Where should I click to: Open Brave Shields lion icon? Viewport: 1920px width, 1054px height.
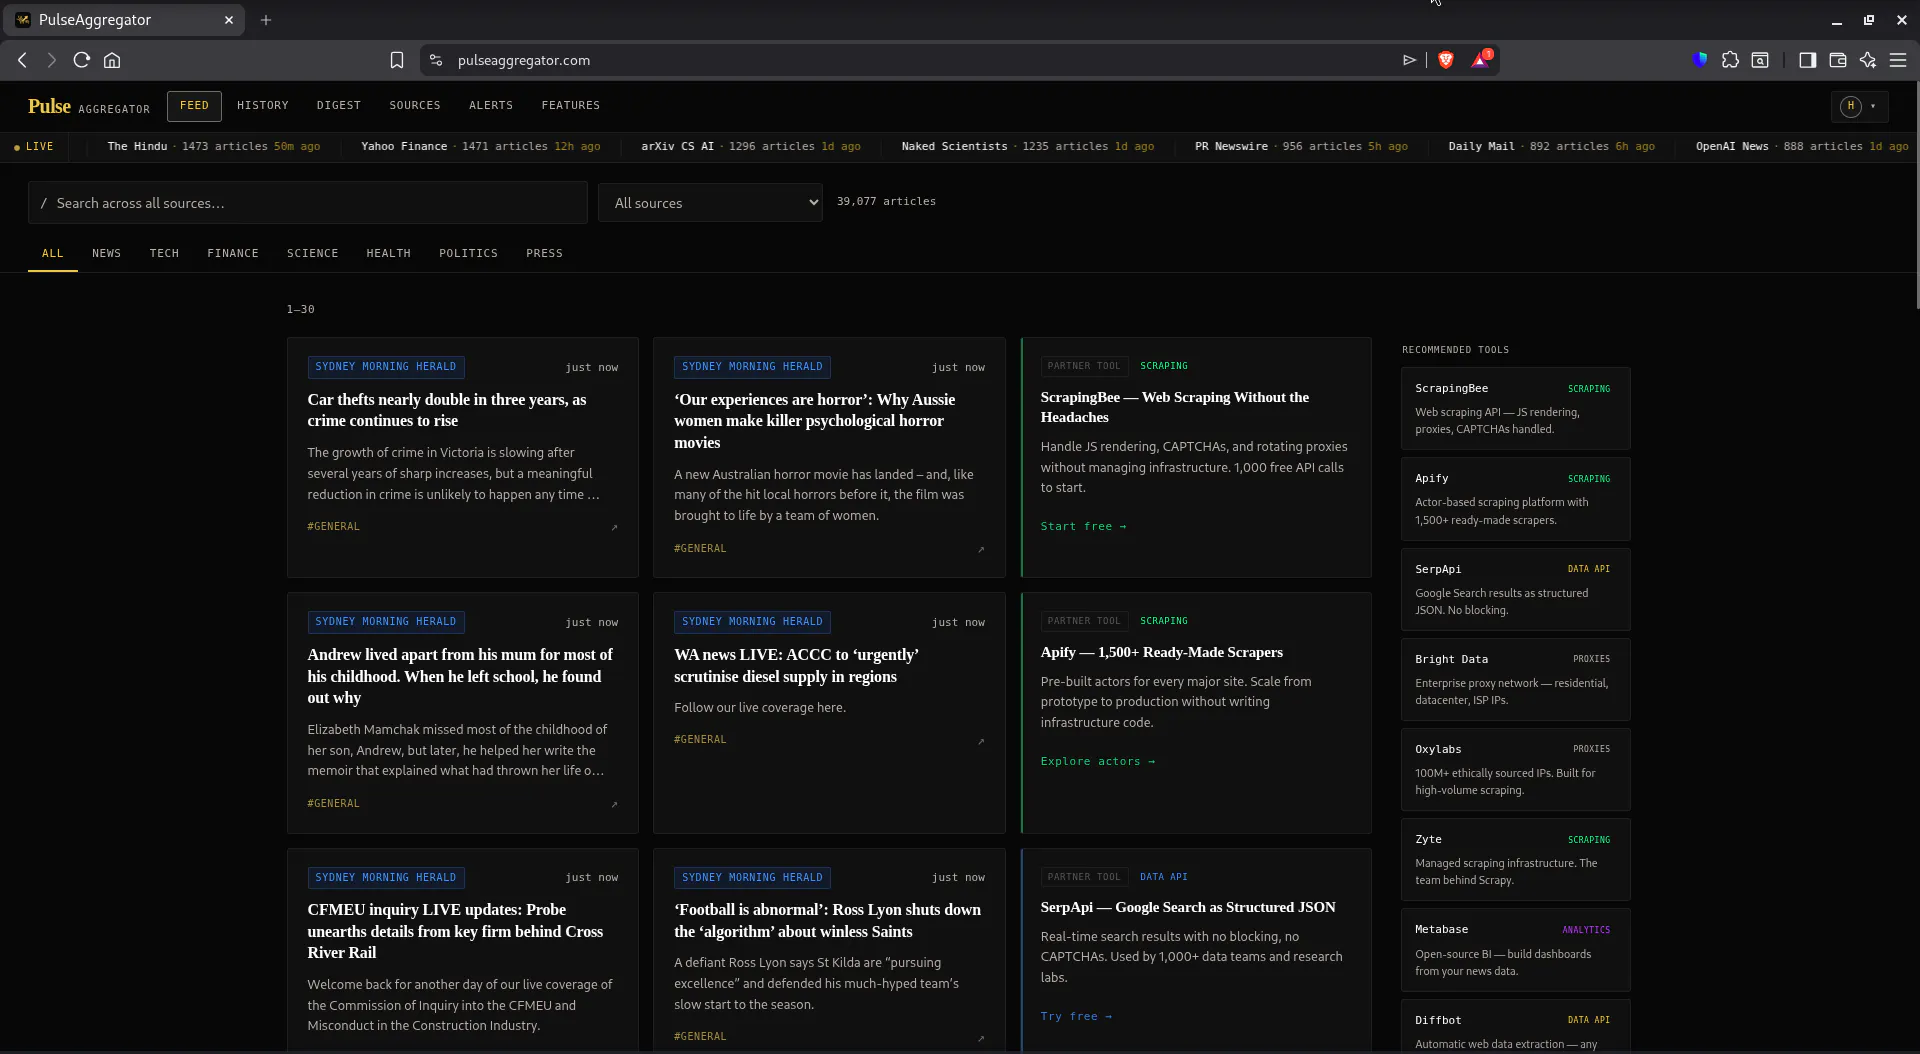point(1445,60)
